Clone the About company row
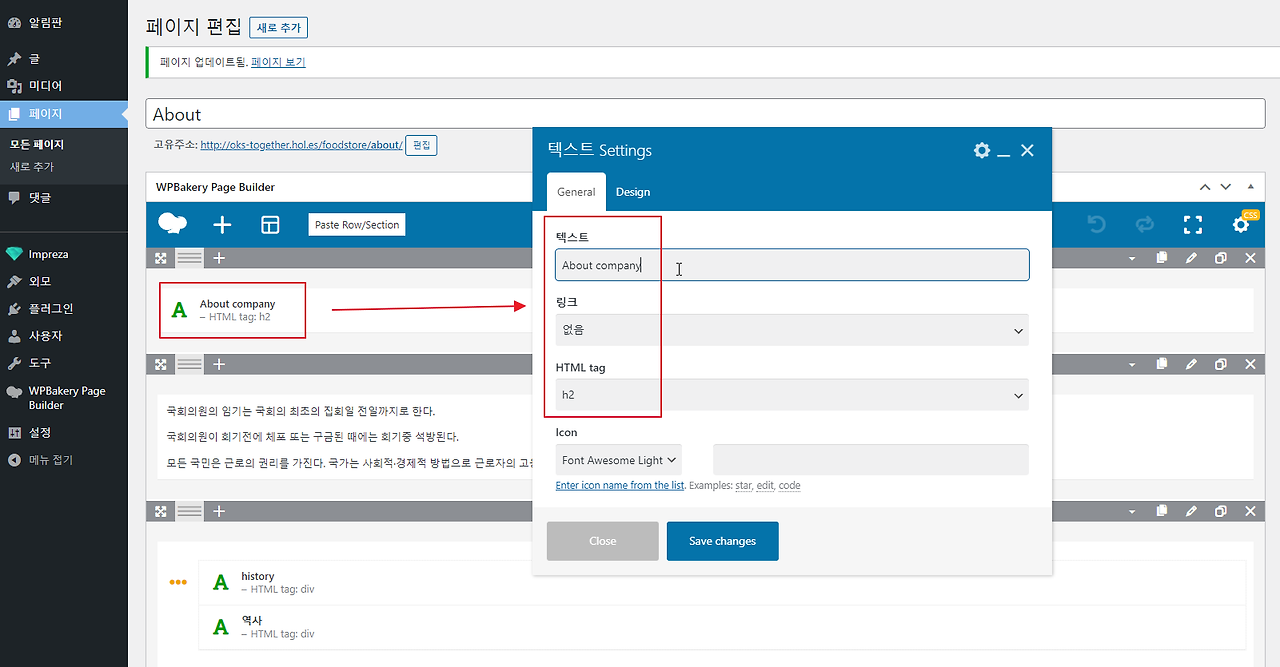This screenshot has height=667, width=1280. point(1221,258)
